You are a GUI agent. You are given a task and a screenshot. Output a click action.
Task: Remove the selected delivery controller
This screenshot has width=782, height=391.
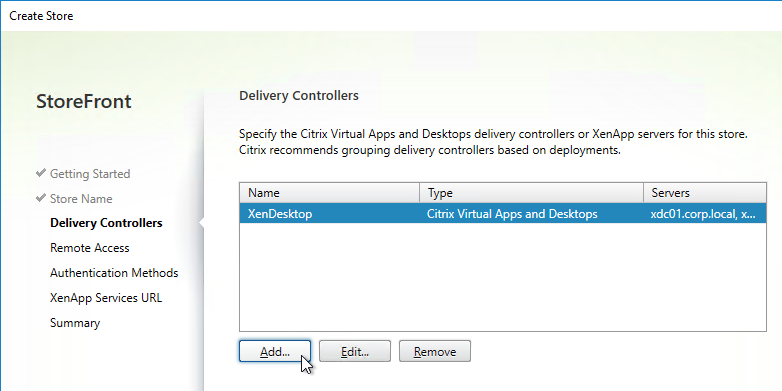coord(434,351)
